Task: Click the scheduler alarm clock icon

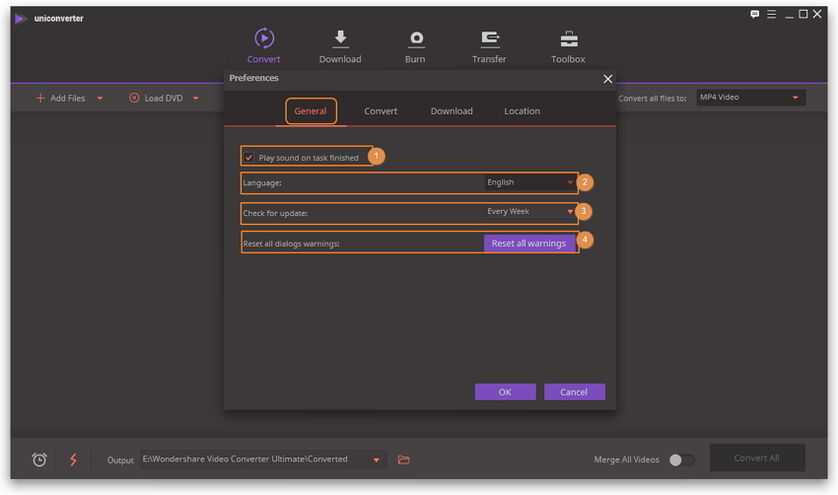Action: (39, 459)
